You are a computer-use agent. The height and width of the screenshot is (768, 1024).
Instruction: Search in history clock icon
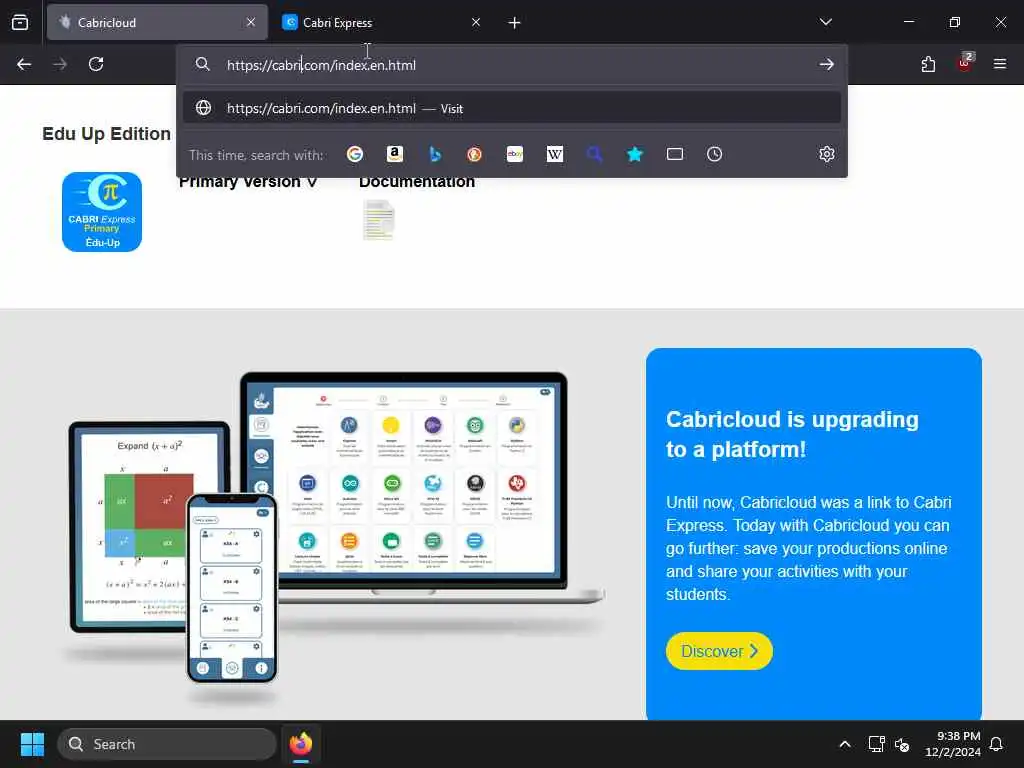click(x=714, y=154)
